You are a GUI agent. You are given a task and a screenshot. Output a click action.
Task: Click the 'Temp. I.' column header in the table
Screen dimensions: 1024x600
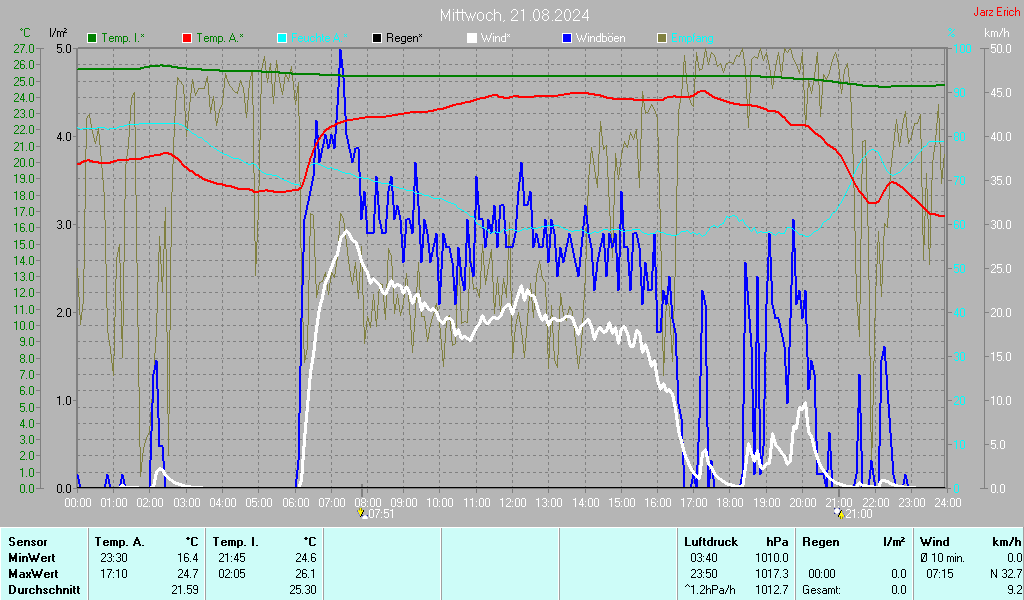235,542
